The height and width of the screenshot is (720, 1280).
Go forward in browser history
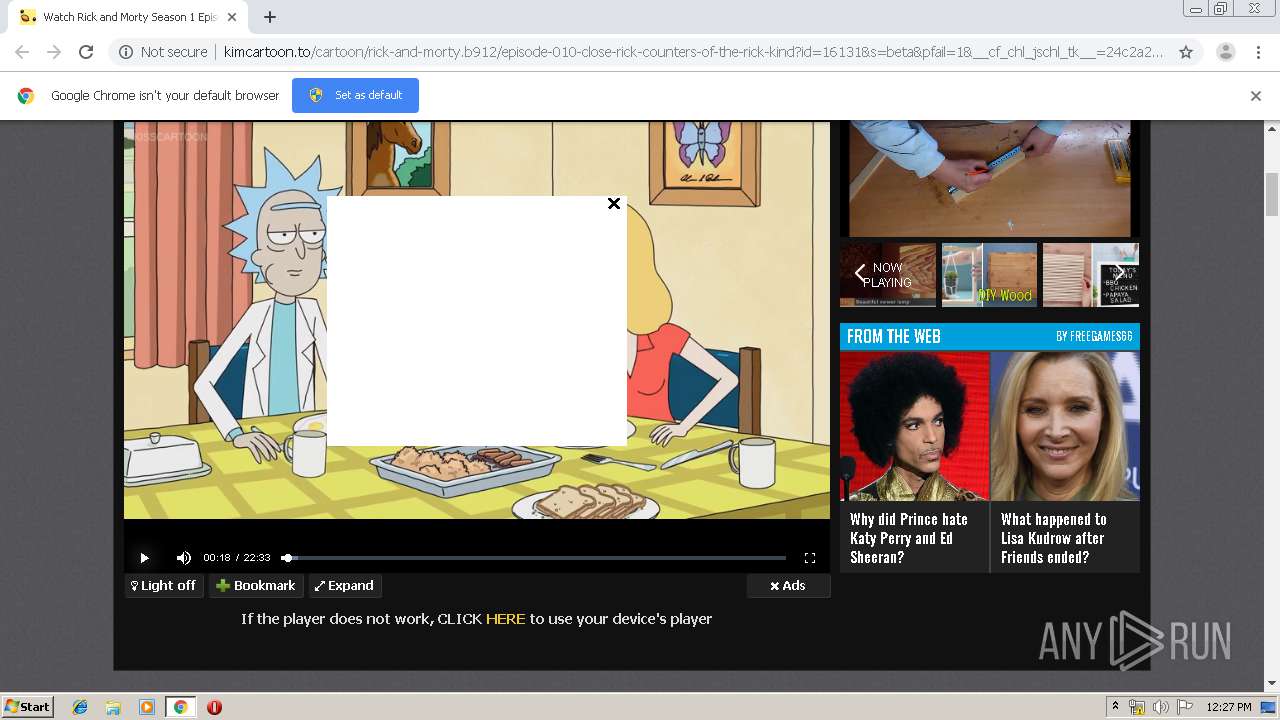[x=54, y=52]
